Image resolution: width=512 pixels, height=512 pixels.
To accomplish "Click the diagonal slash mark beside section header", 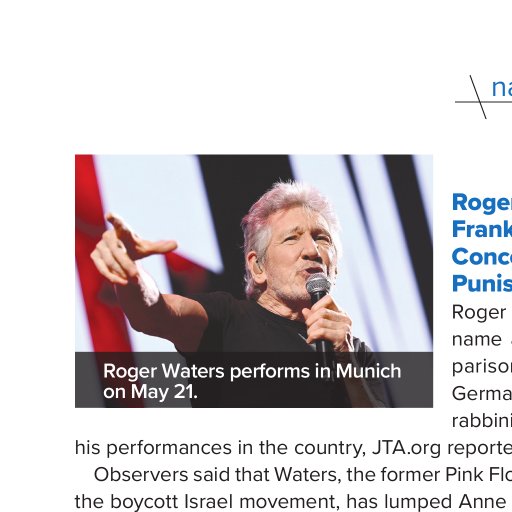I will click(x=478, y=97).
